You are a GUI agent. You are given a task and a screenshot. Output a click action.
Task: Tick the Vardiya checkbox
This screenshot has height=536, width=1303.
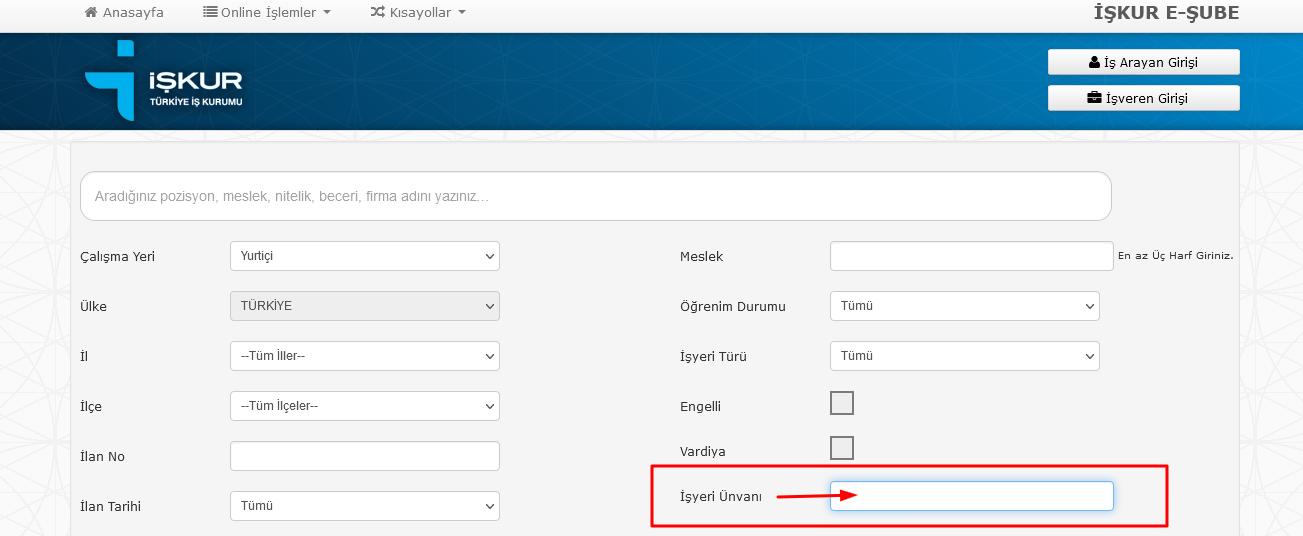(842, 447)
